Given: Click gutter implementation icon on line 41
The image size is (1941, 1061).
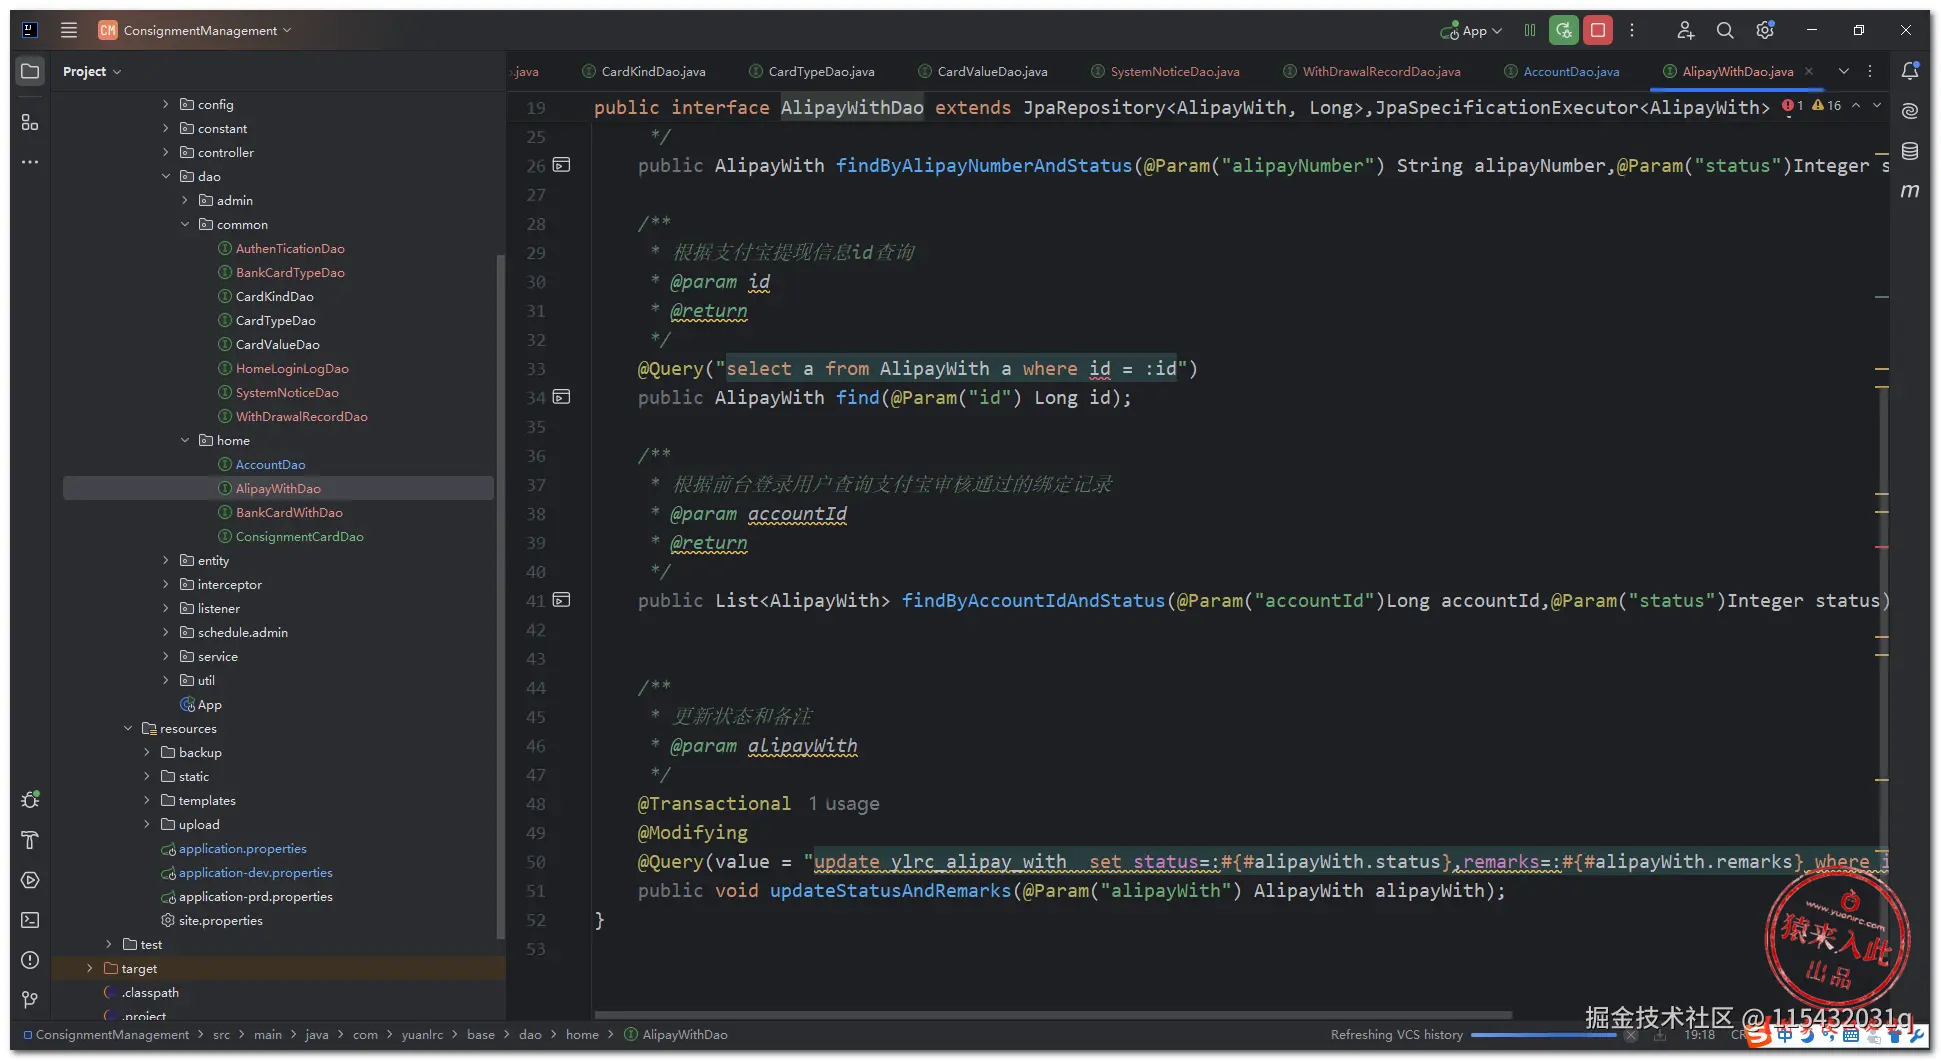Looking at the screenshot, I should point(562,600).
